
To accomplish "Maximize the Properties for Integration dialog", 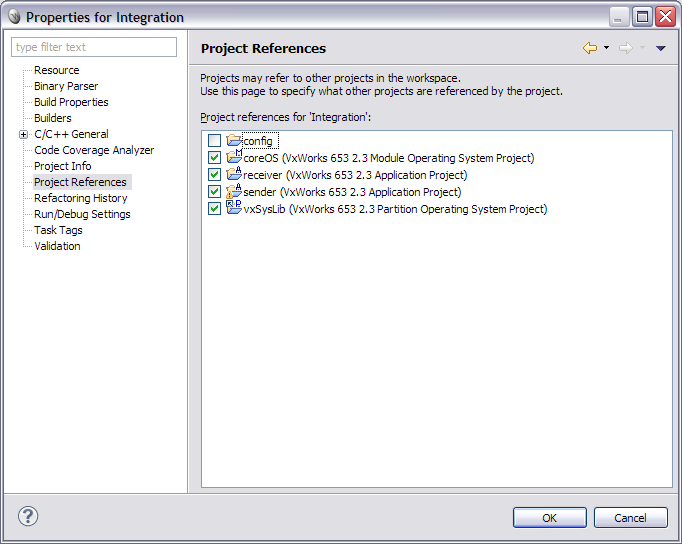I will [x=642, y=17].
